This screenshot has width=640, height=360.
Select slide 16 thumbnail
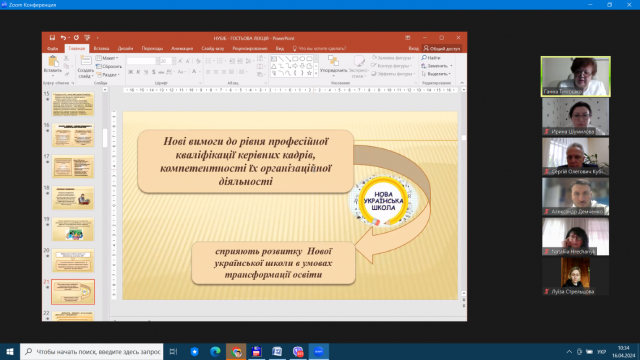pyautogui.click(x=73, y=135)
